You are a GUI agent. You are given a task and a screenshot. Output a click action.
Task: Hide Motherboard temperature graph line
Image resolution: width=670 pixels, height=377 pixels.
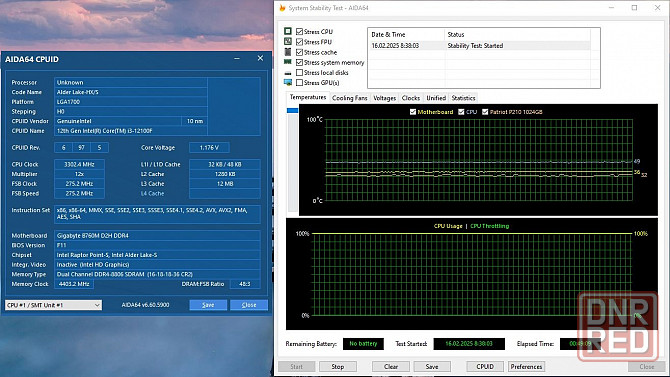point(413,112)
